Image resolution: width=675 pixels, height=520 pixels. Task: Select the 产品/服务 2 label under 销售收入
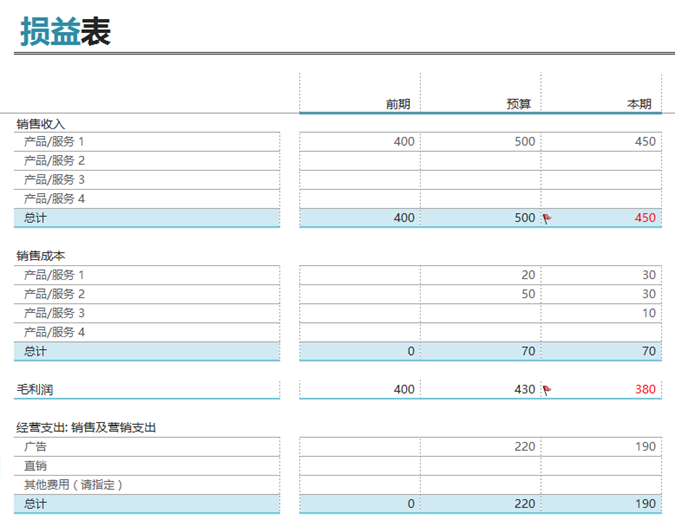pos(54,161)
